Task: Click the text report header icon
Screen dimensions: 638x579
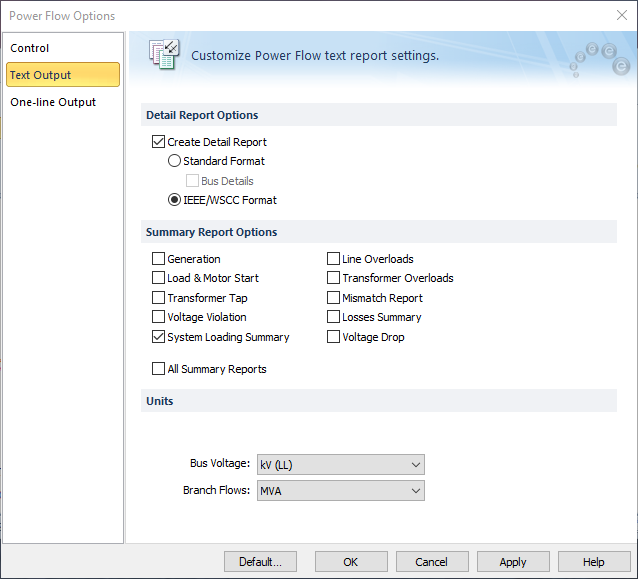Action: tap(163, 55)
